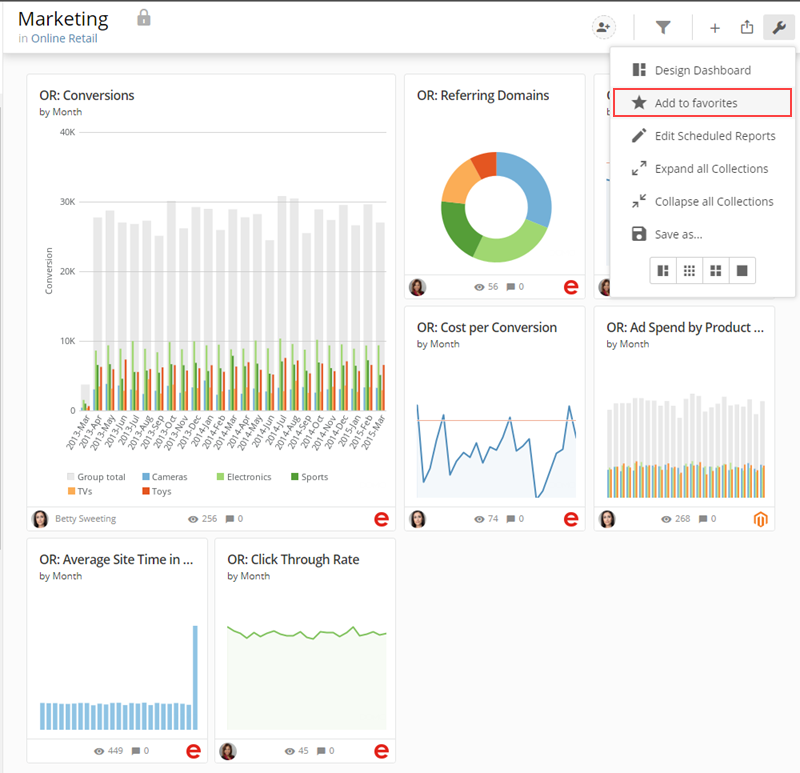
Task: Click Save as... option
Action: pos(702,234)
